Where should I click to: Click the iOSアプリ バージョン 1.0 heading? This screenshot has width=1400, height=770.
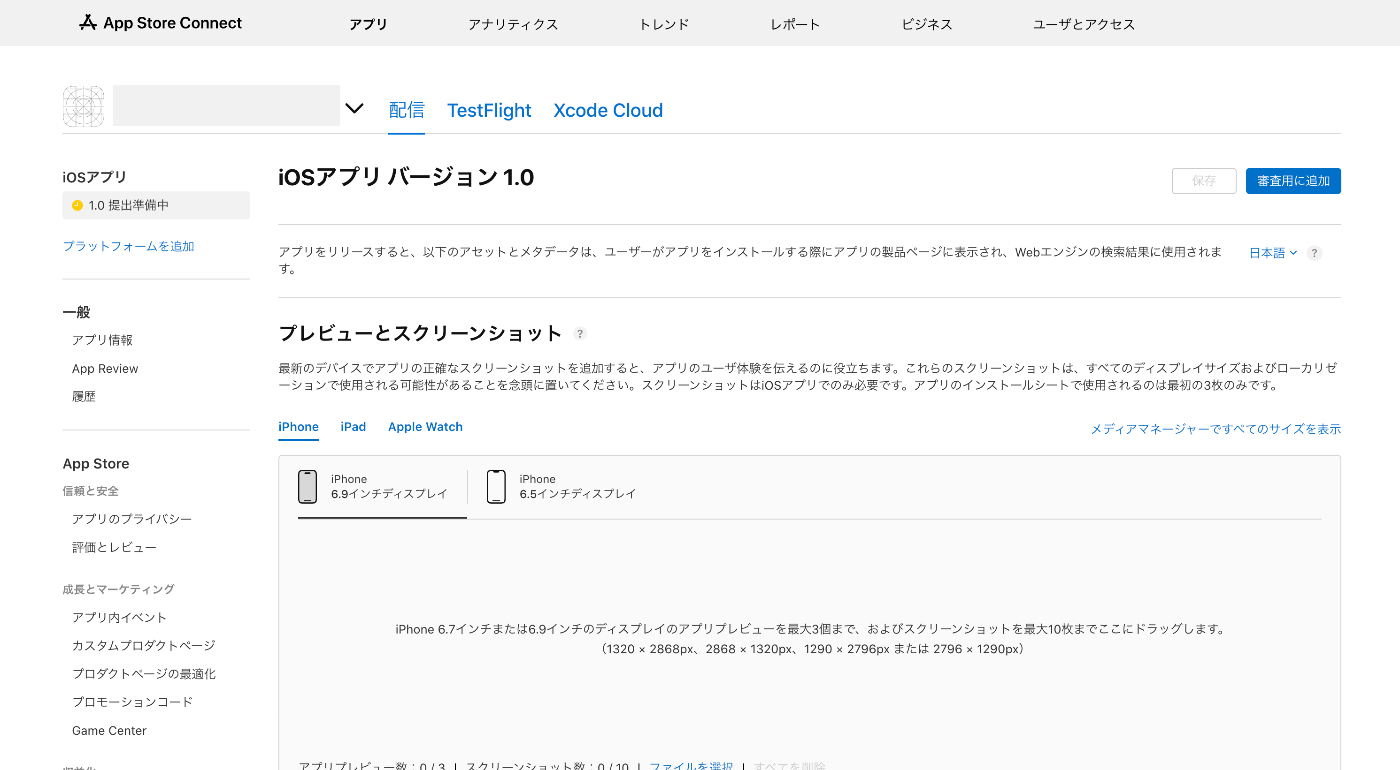406,178
